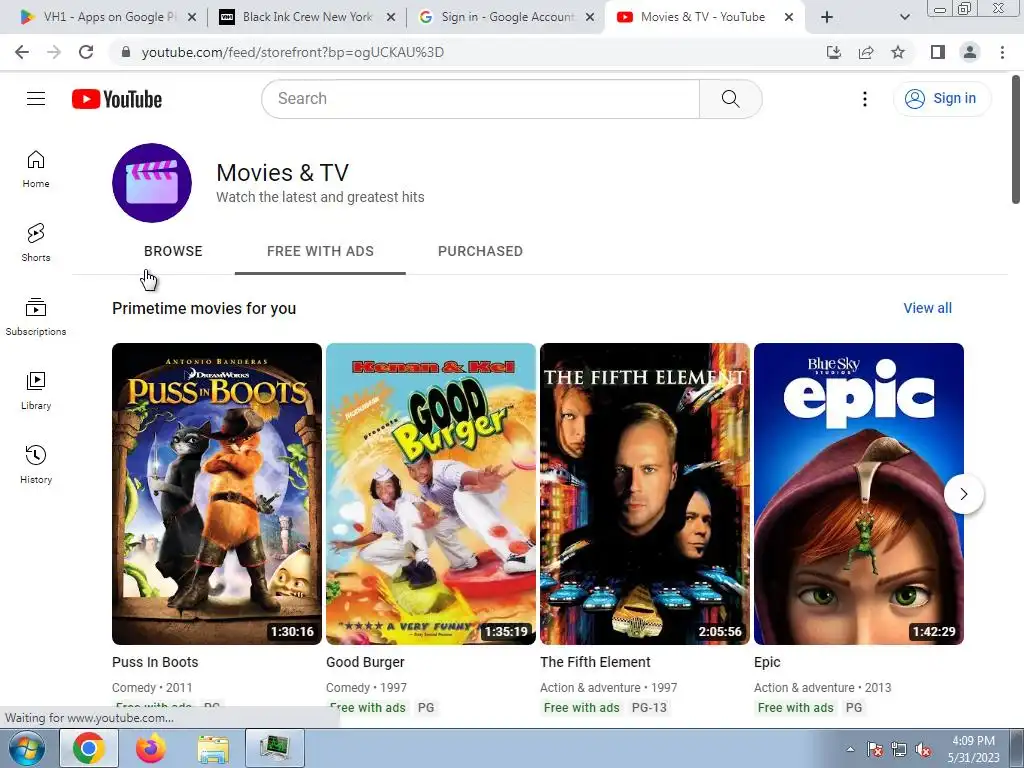Click the Action Center flag tray icon
1024x768 pixels.
click(x=875, y=750)
